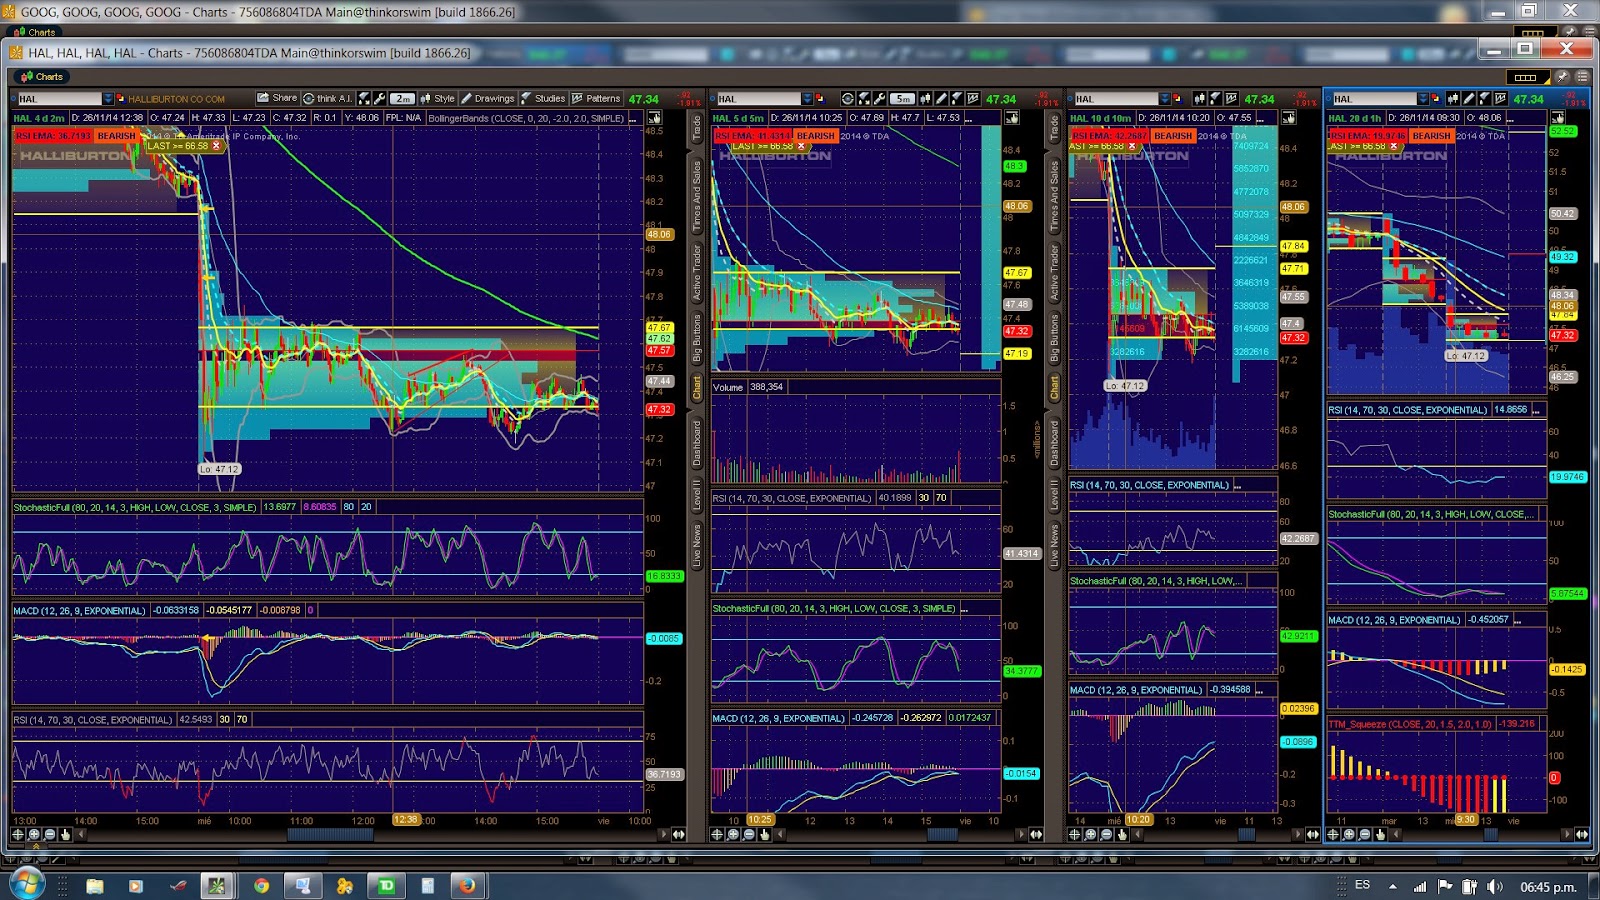
Task: Open the Big Buttons tab beside first chart
Action: 697,338
